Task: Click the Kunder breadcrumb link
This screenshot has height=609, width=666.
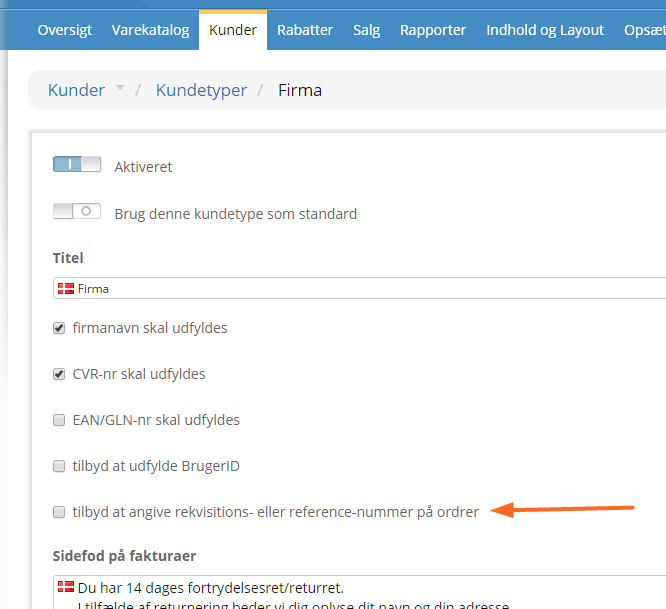Action: coord(76,90)
